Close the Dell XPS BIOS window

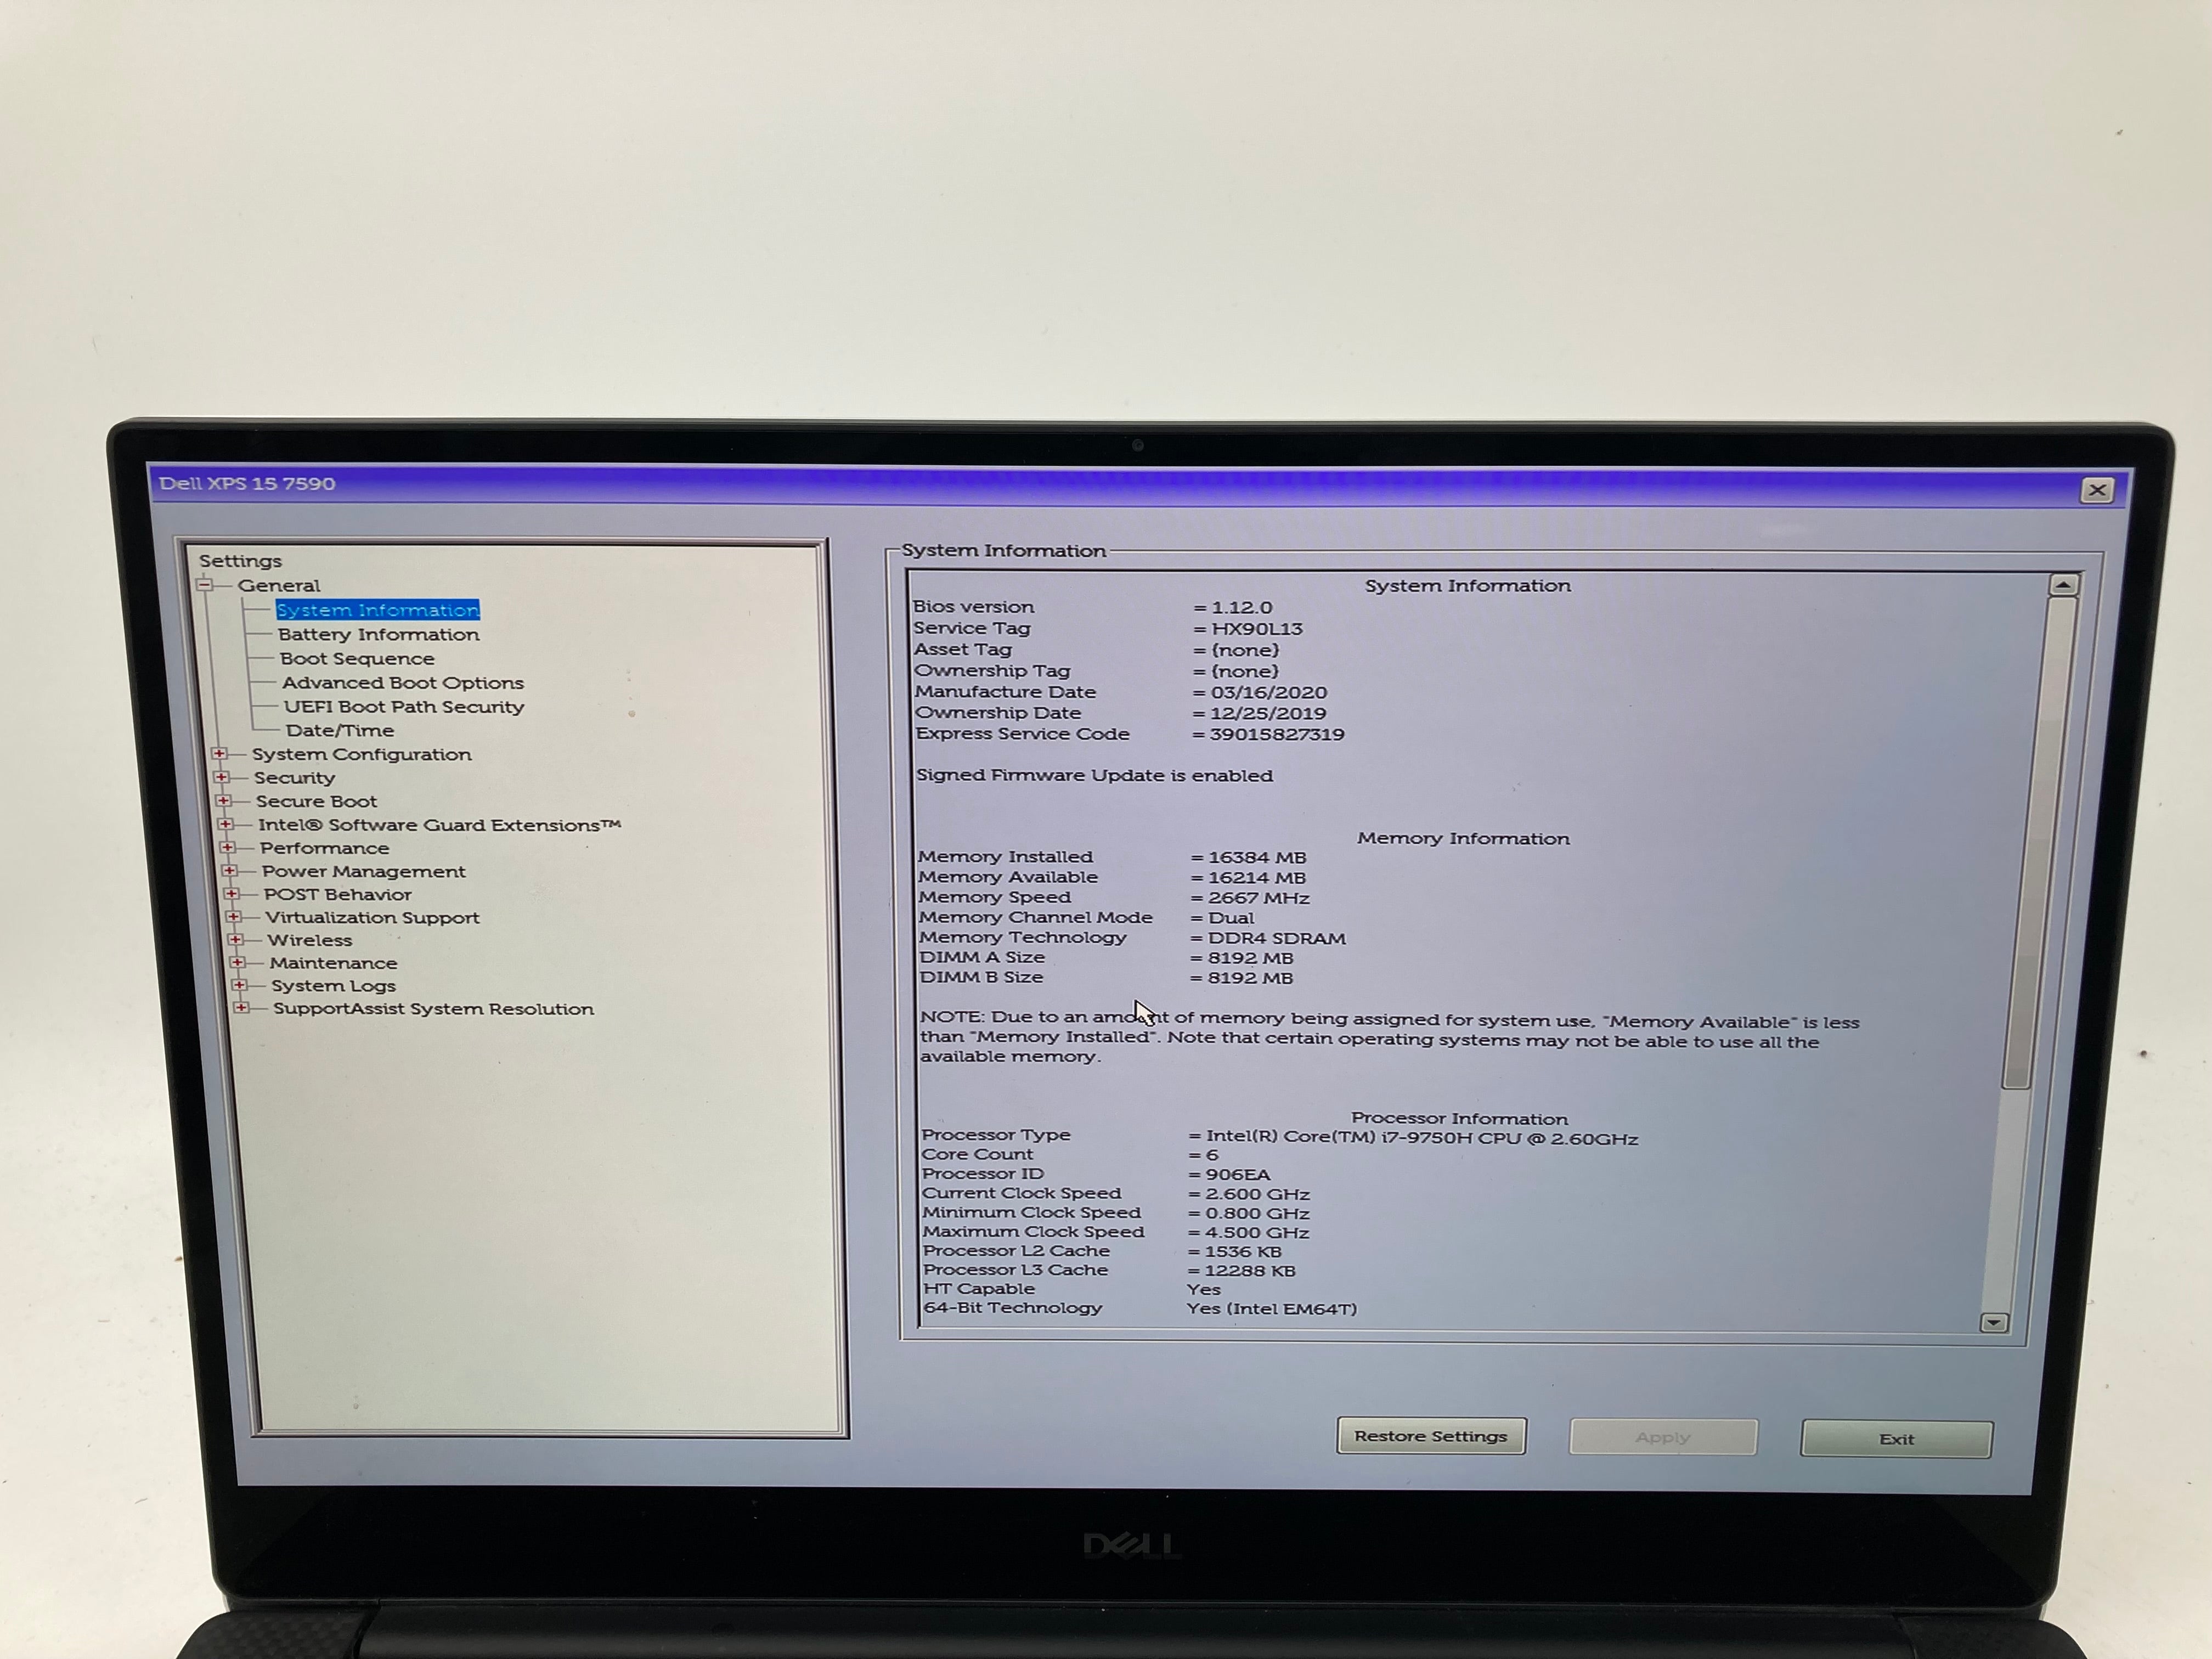coord(2097,490)
